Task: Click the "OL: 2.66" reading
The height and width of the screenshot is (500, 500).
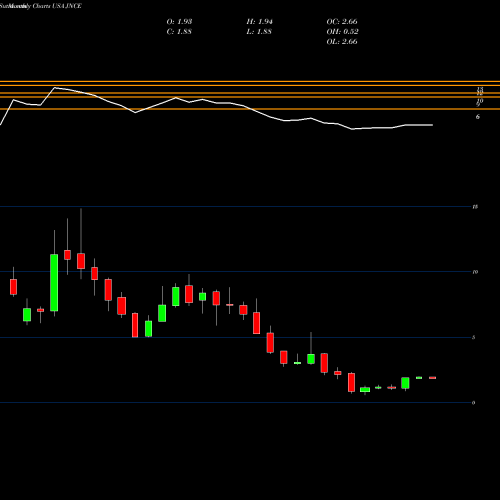Action: 342,42
